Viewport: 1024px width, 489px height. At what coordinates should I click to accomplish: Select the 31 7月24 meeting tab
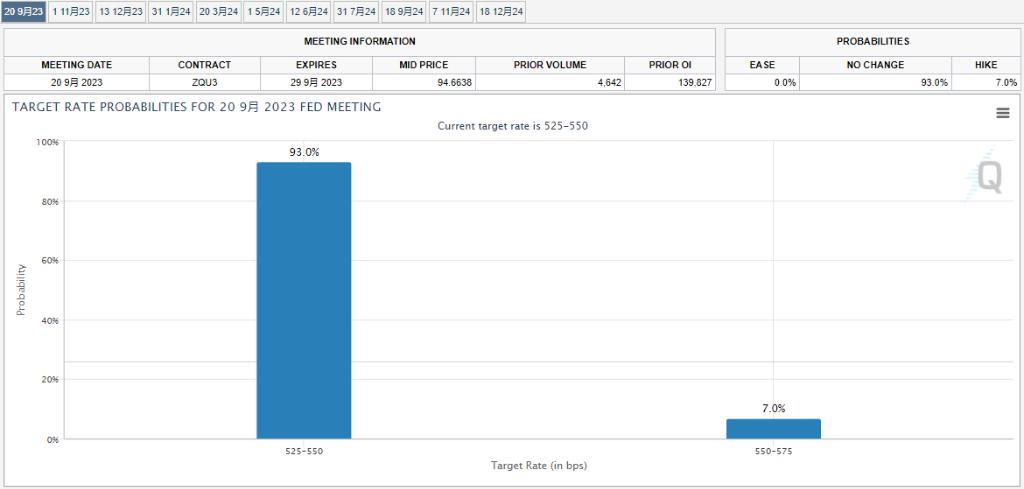pyautogui.click(x=356, y=12)
